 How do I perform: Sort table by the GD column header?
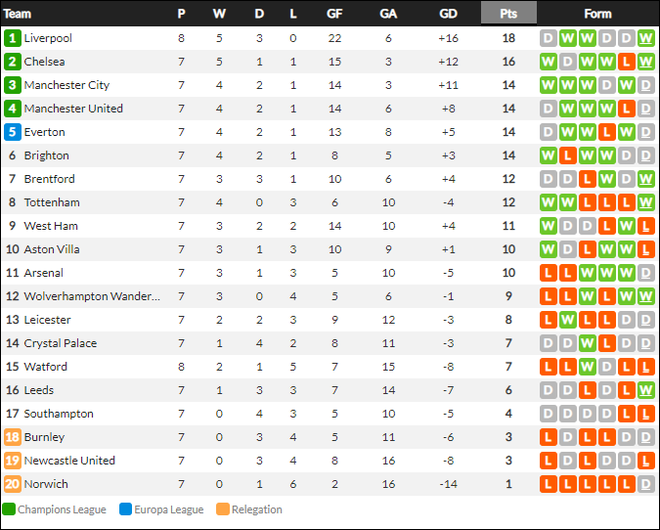point(448,14)
